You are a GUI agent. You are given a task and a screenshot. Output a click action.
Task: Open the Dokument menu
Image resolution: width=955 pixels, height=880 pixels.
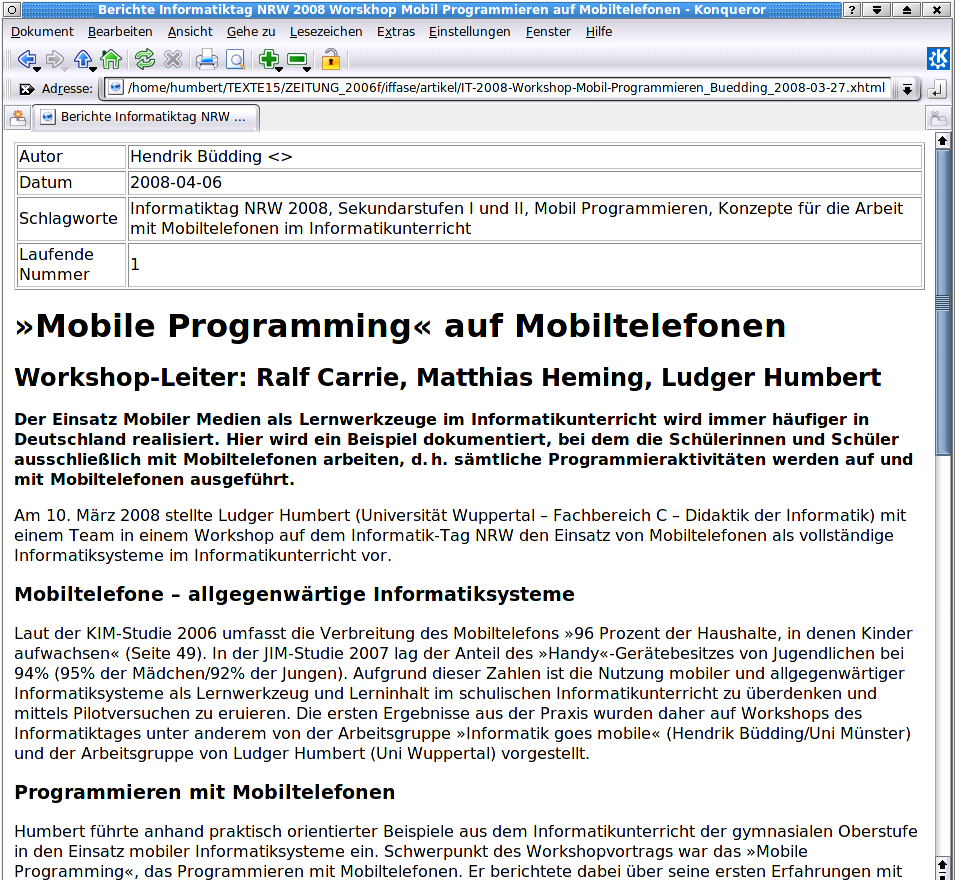pyautogui.click(x=42, y=32)
